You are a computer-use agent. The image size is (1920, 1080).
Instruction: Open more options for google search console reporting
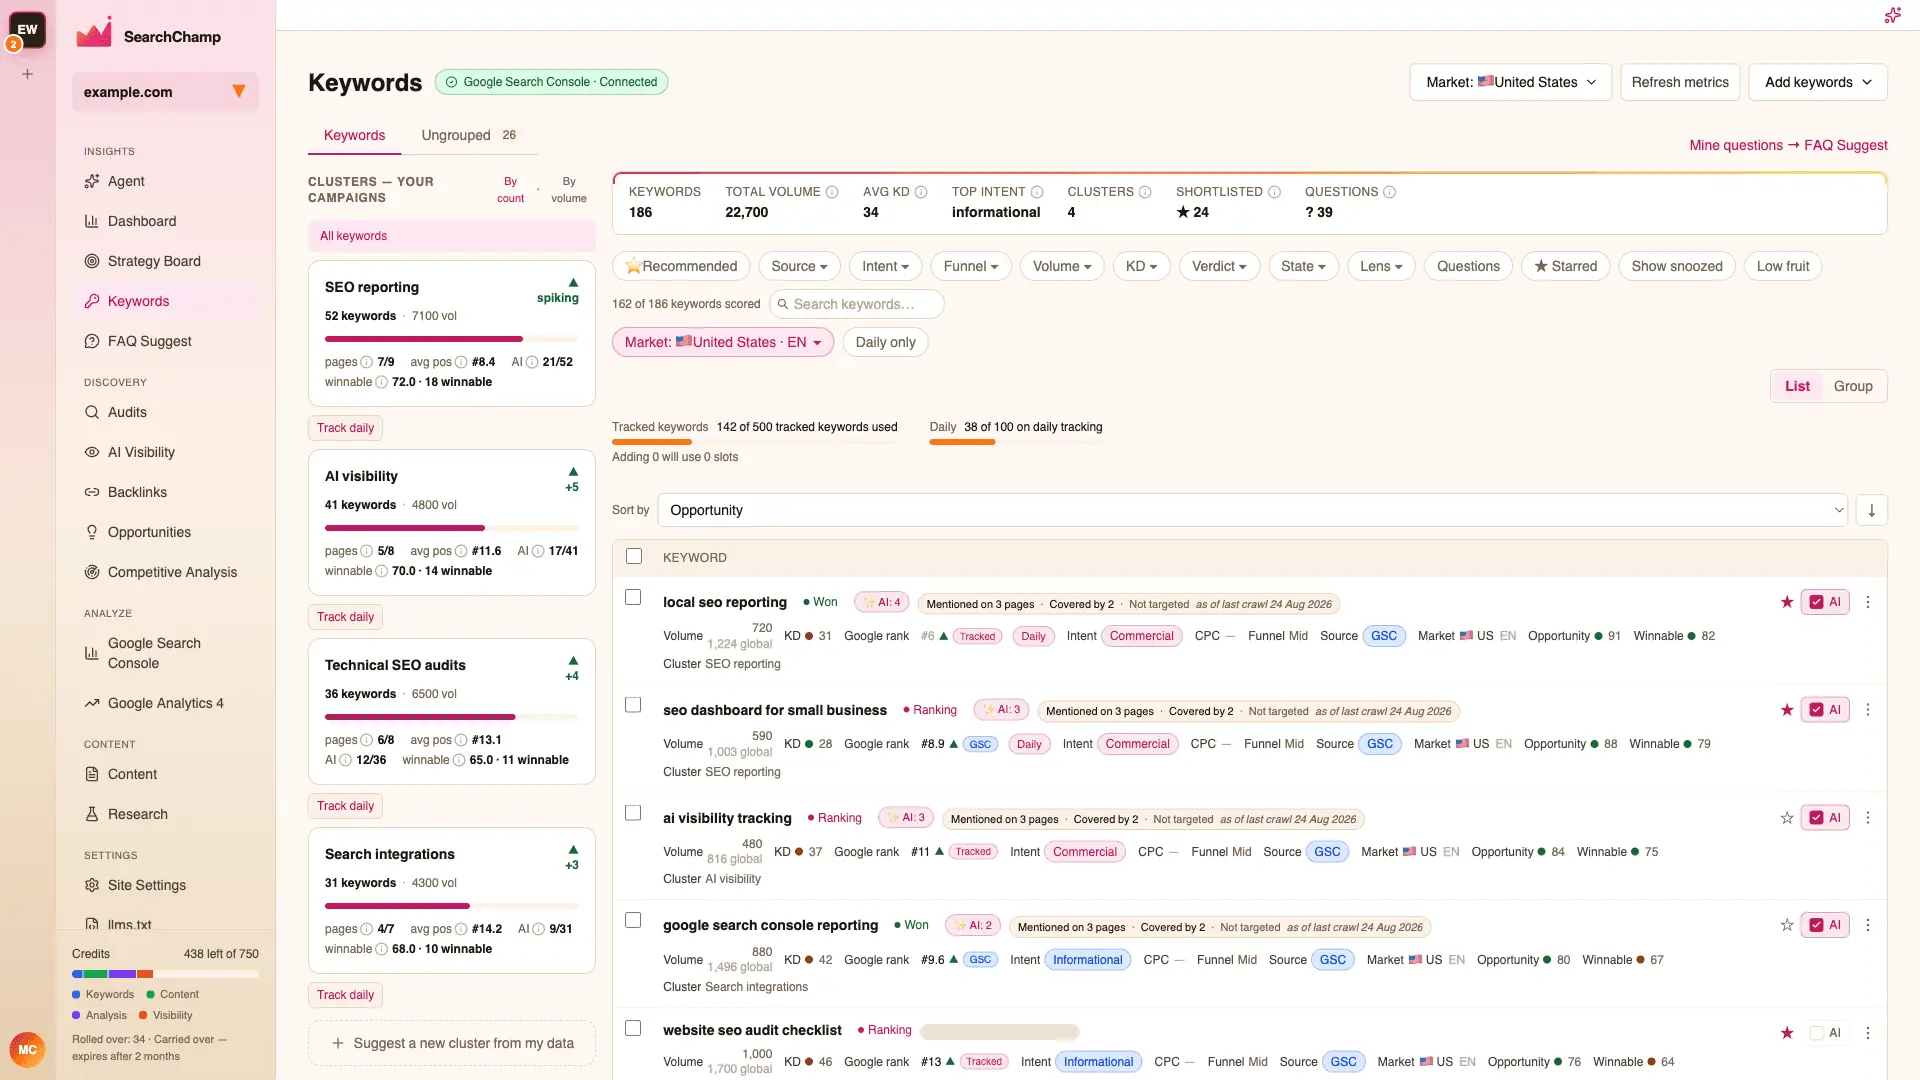tap(1867, 925)
